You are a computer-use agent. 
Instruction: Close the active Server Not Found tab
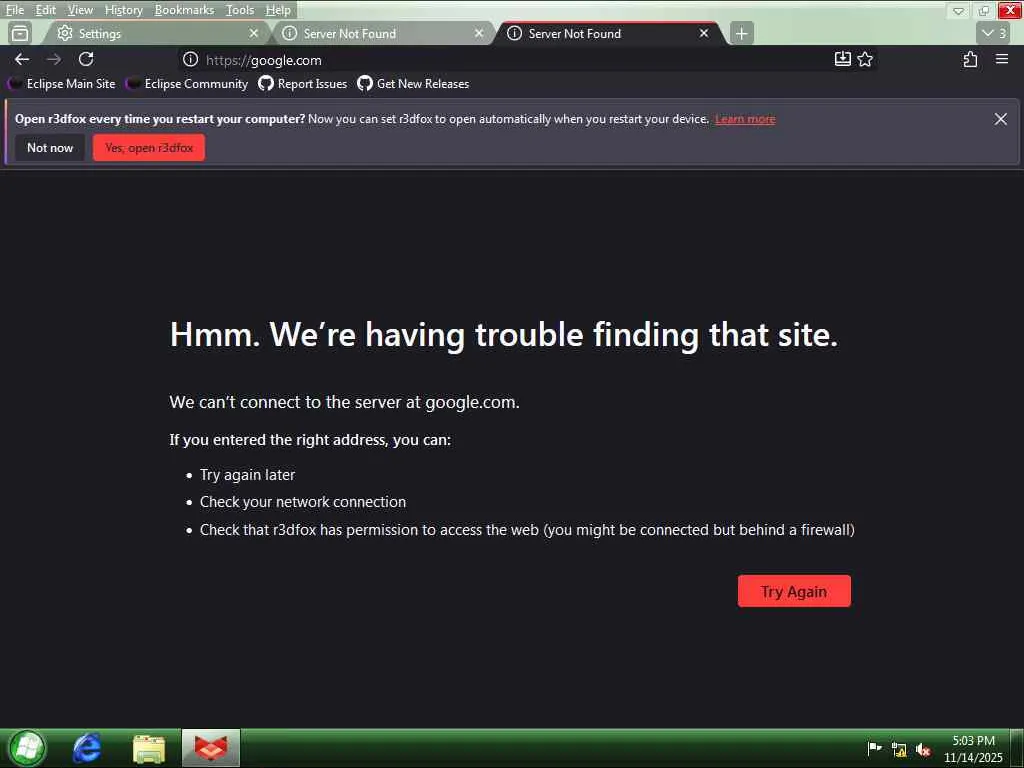pos(704,33)
